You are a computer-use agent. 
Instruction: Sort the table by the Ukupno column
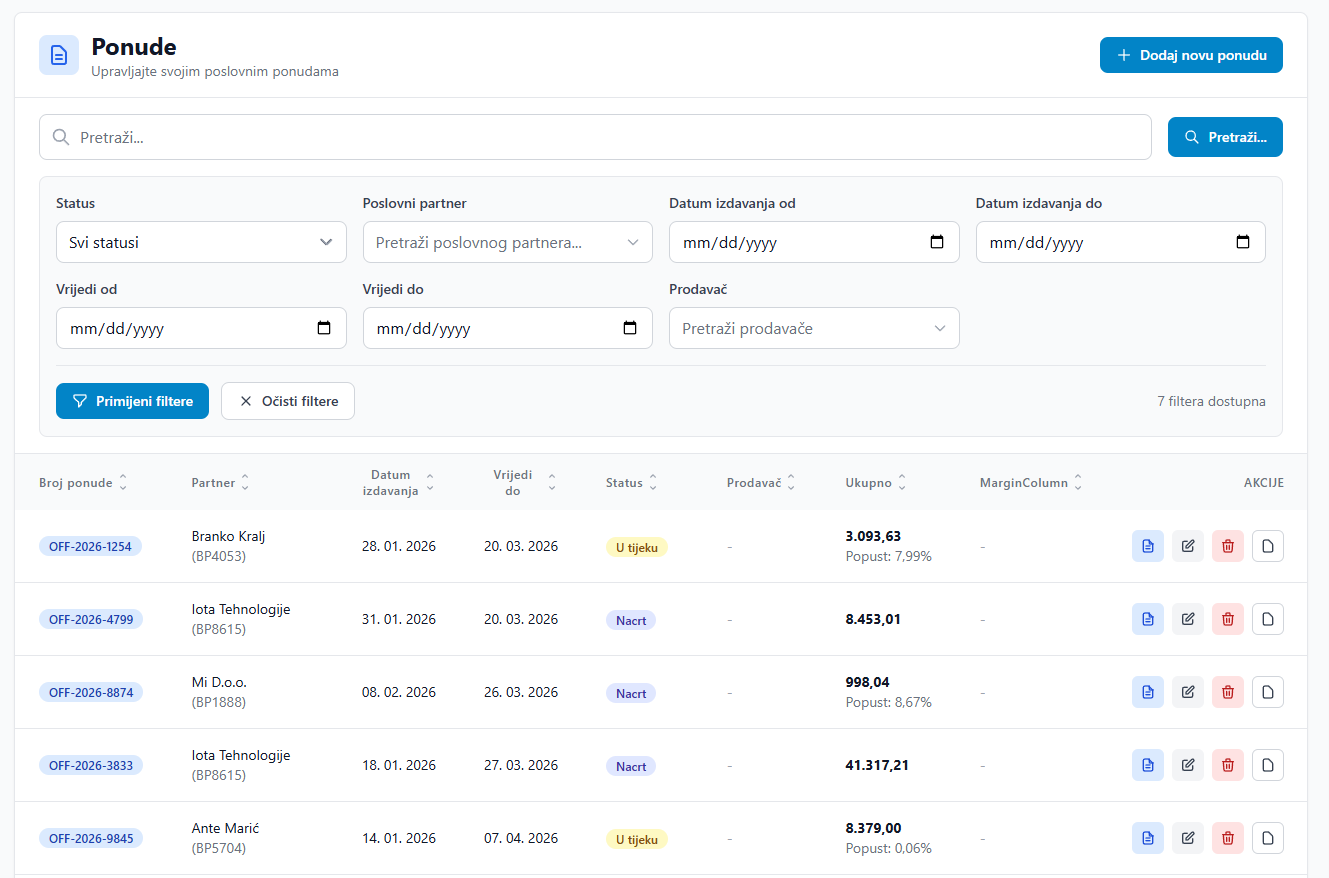(x=867, y=482)
